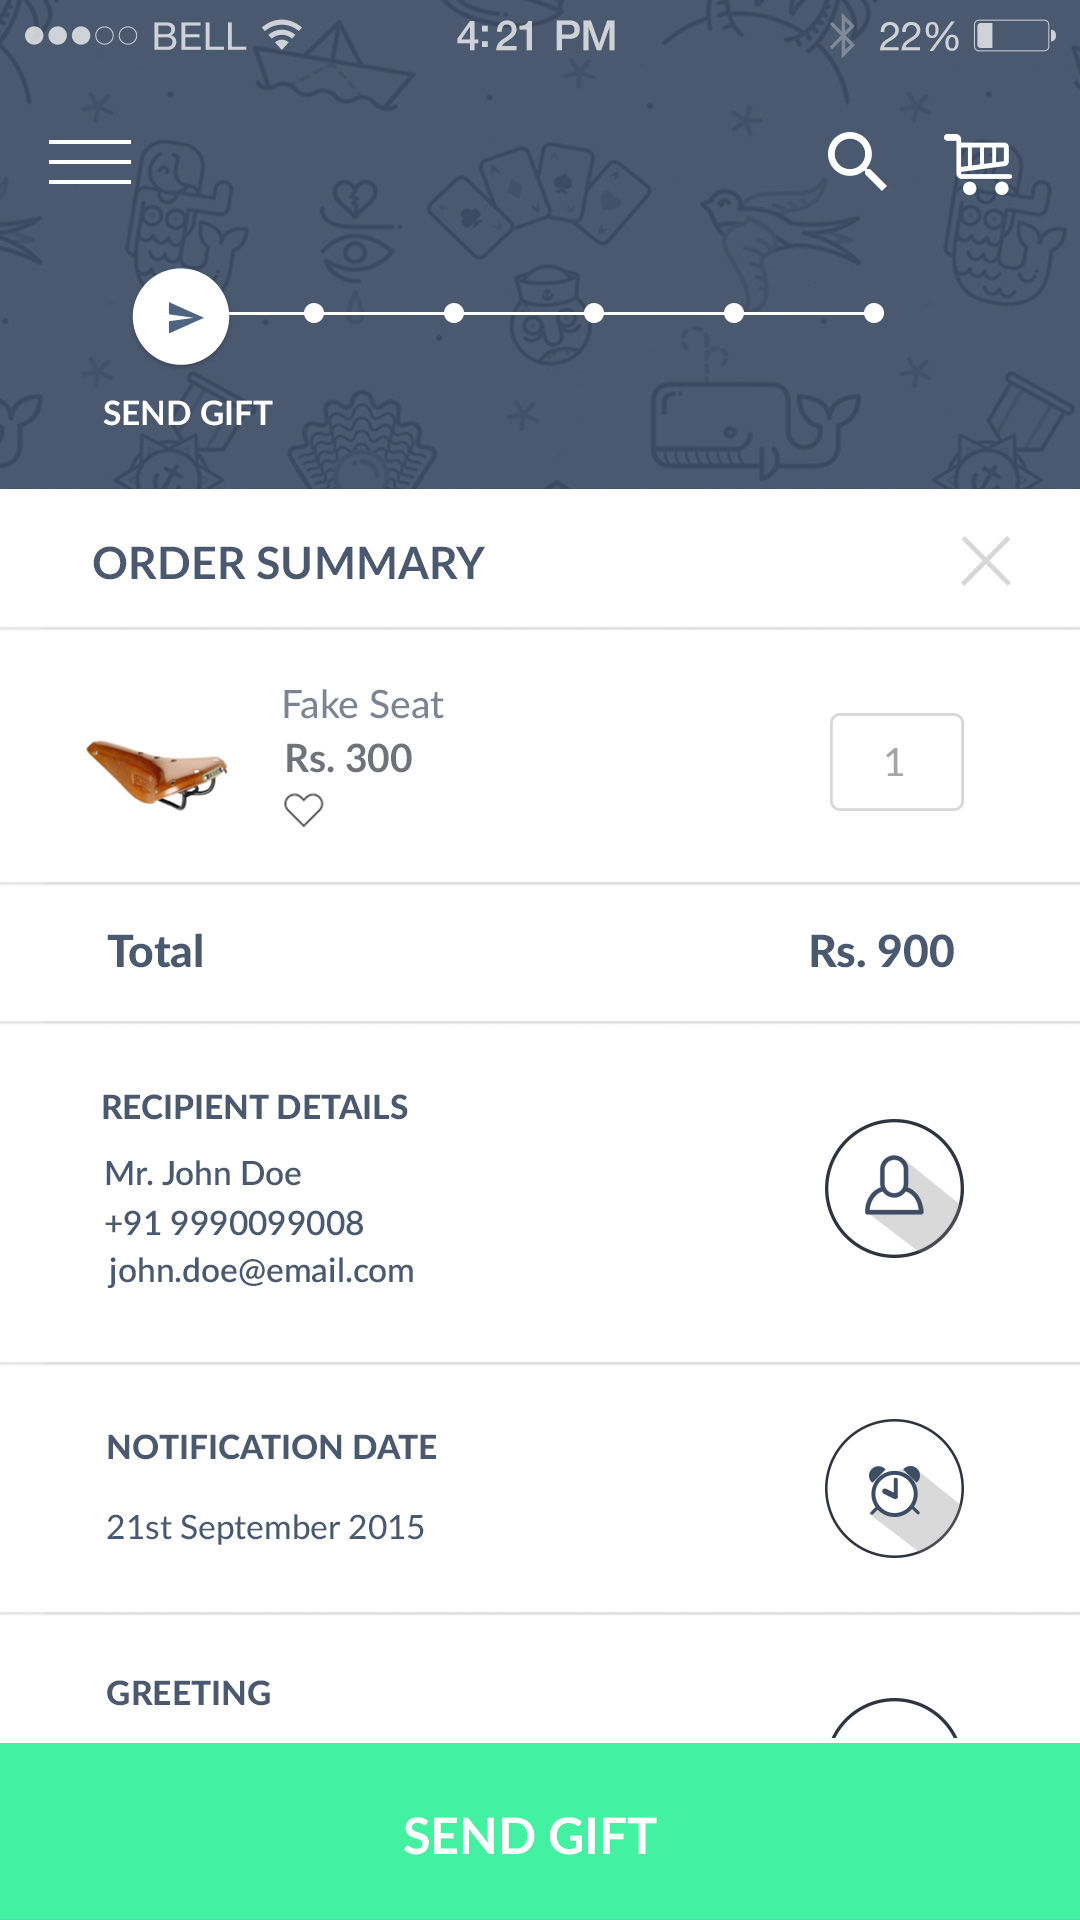The image size is (1080, 1920).
Task: Open notification date alarm clock icon
Action: click(x=894, y=1488)
